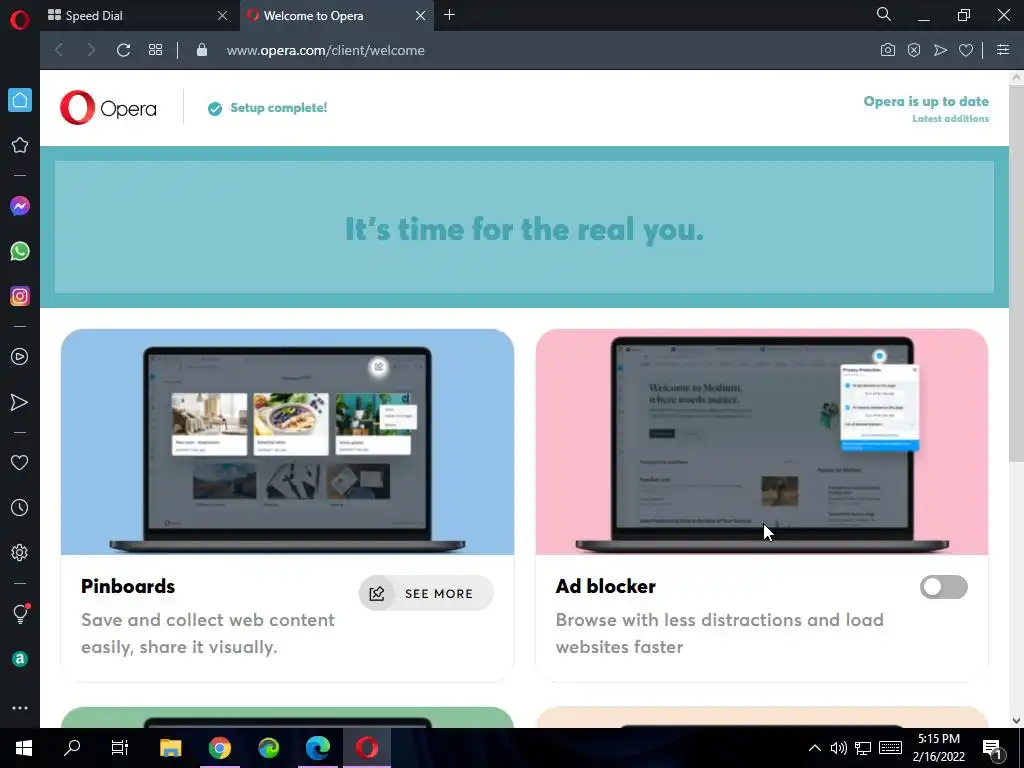
Task: Open Bookmarks star in sidebar
Action: 20,145
